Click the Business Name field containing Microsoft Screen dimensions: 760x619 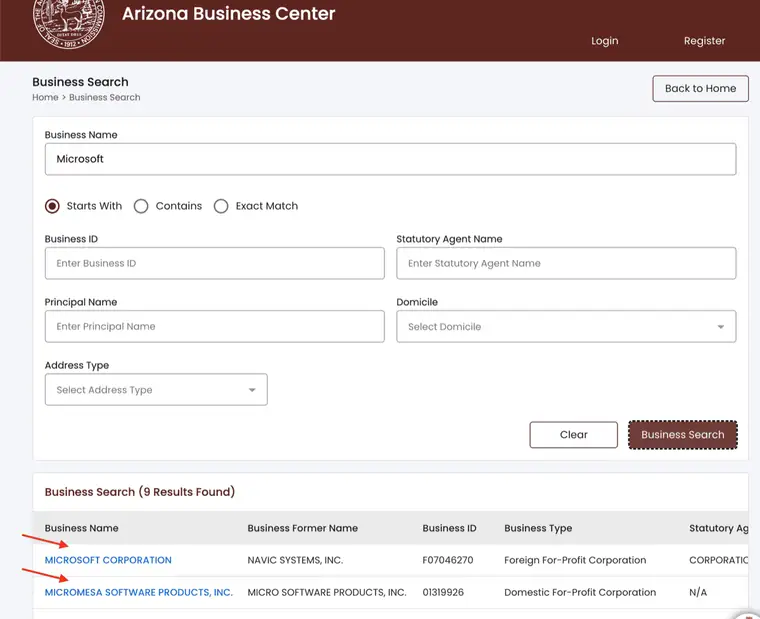(x=390, y=159)
